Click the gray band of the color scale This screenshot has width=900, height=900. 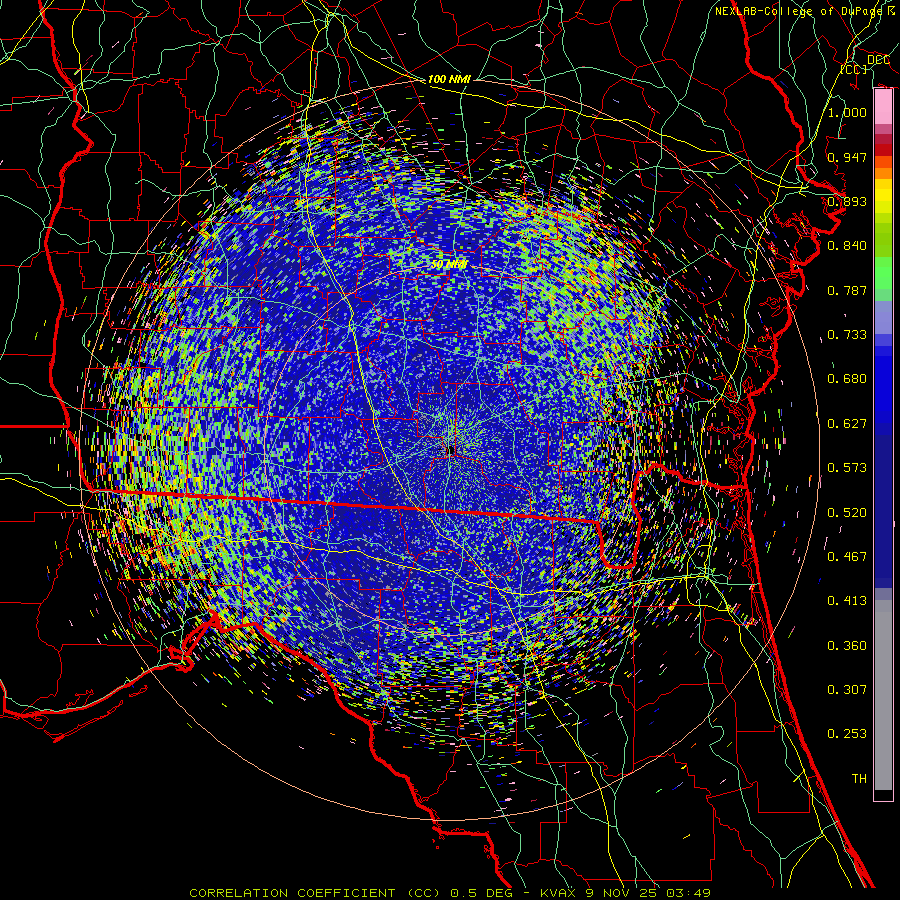click(883, 695)
